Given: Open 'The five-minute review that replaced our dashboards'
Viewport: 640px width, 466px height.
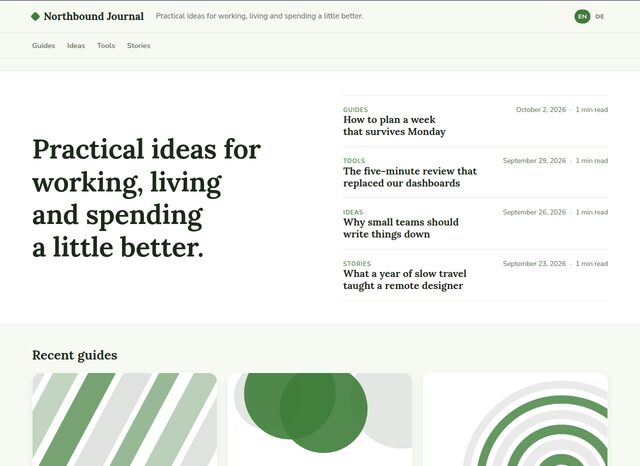Looking at the screenshot, I should point(410,177).
